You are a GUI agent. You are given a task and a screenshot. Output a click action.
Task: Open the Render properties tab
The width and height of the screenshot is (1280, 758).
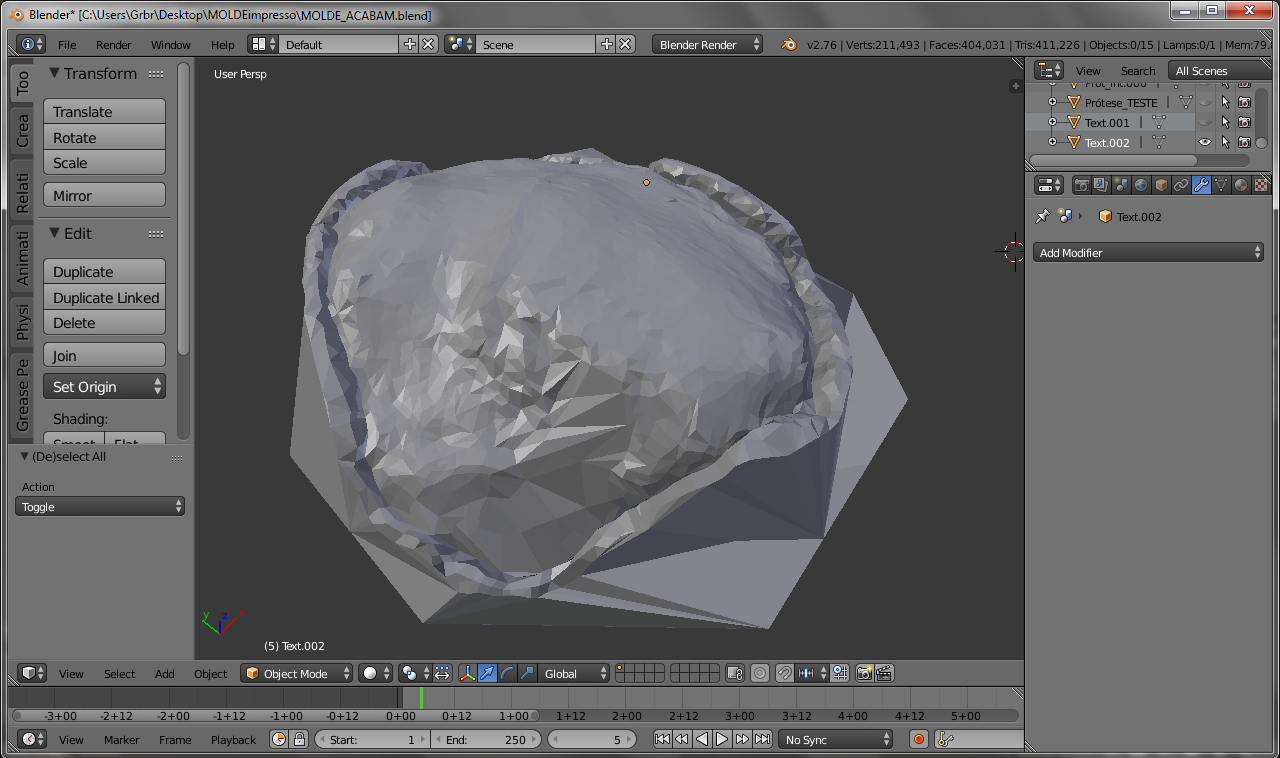click(x=1081, y=185)
